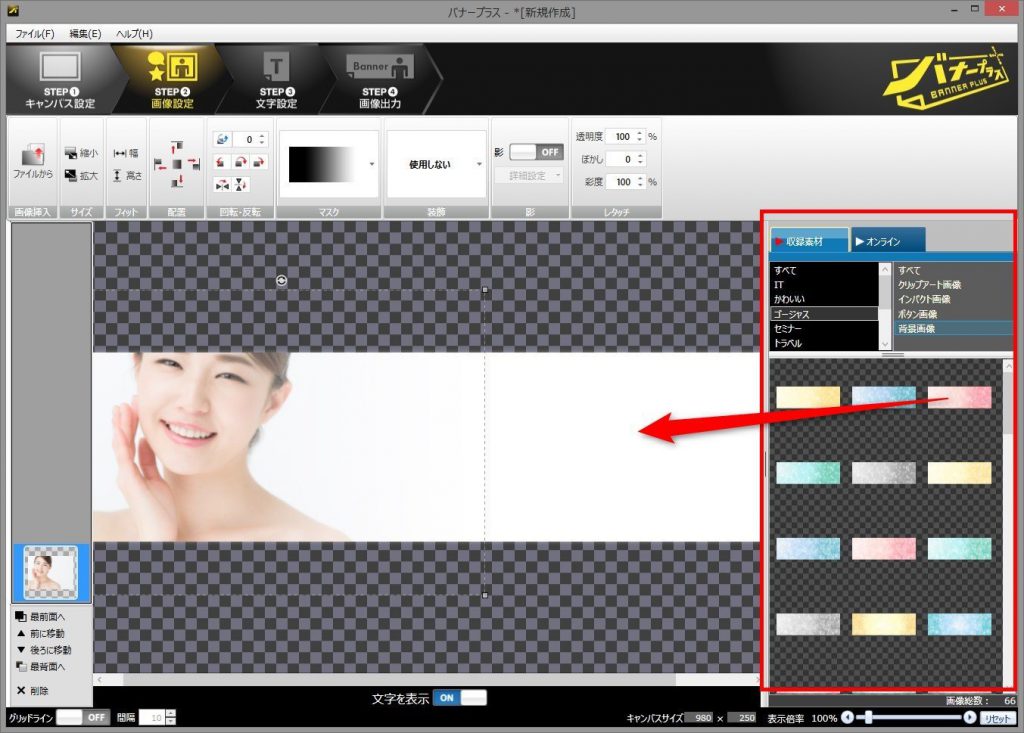Pick the yellow glitter background in first row
This screenshot has width=1024, height=733.
(808, 397)
